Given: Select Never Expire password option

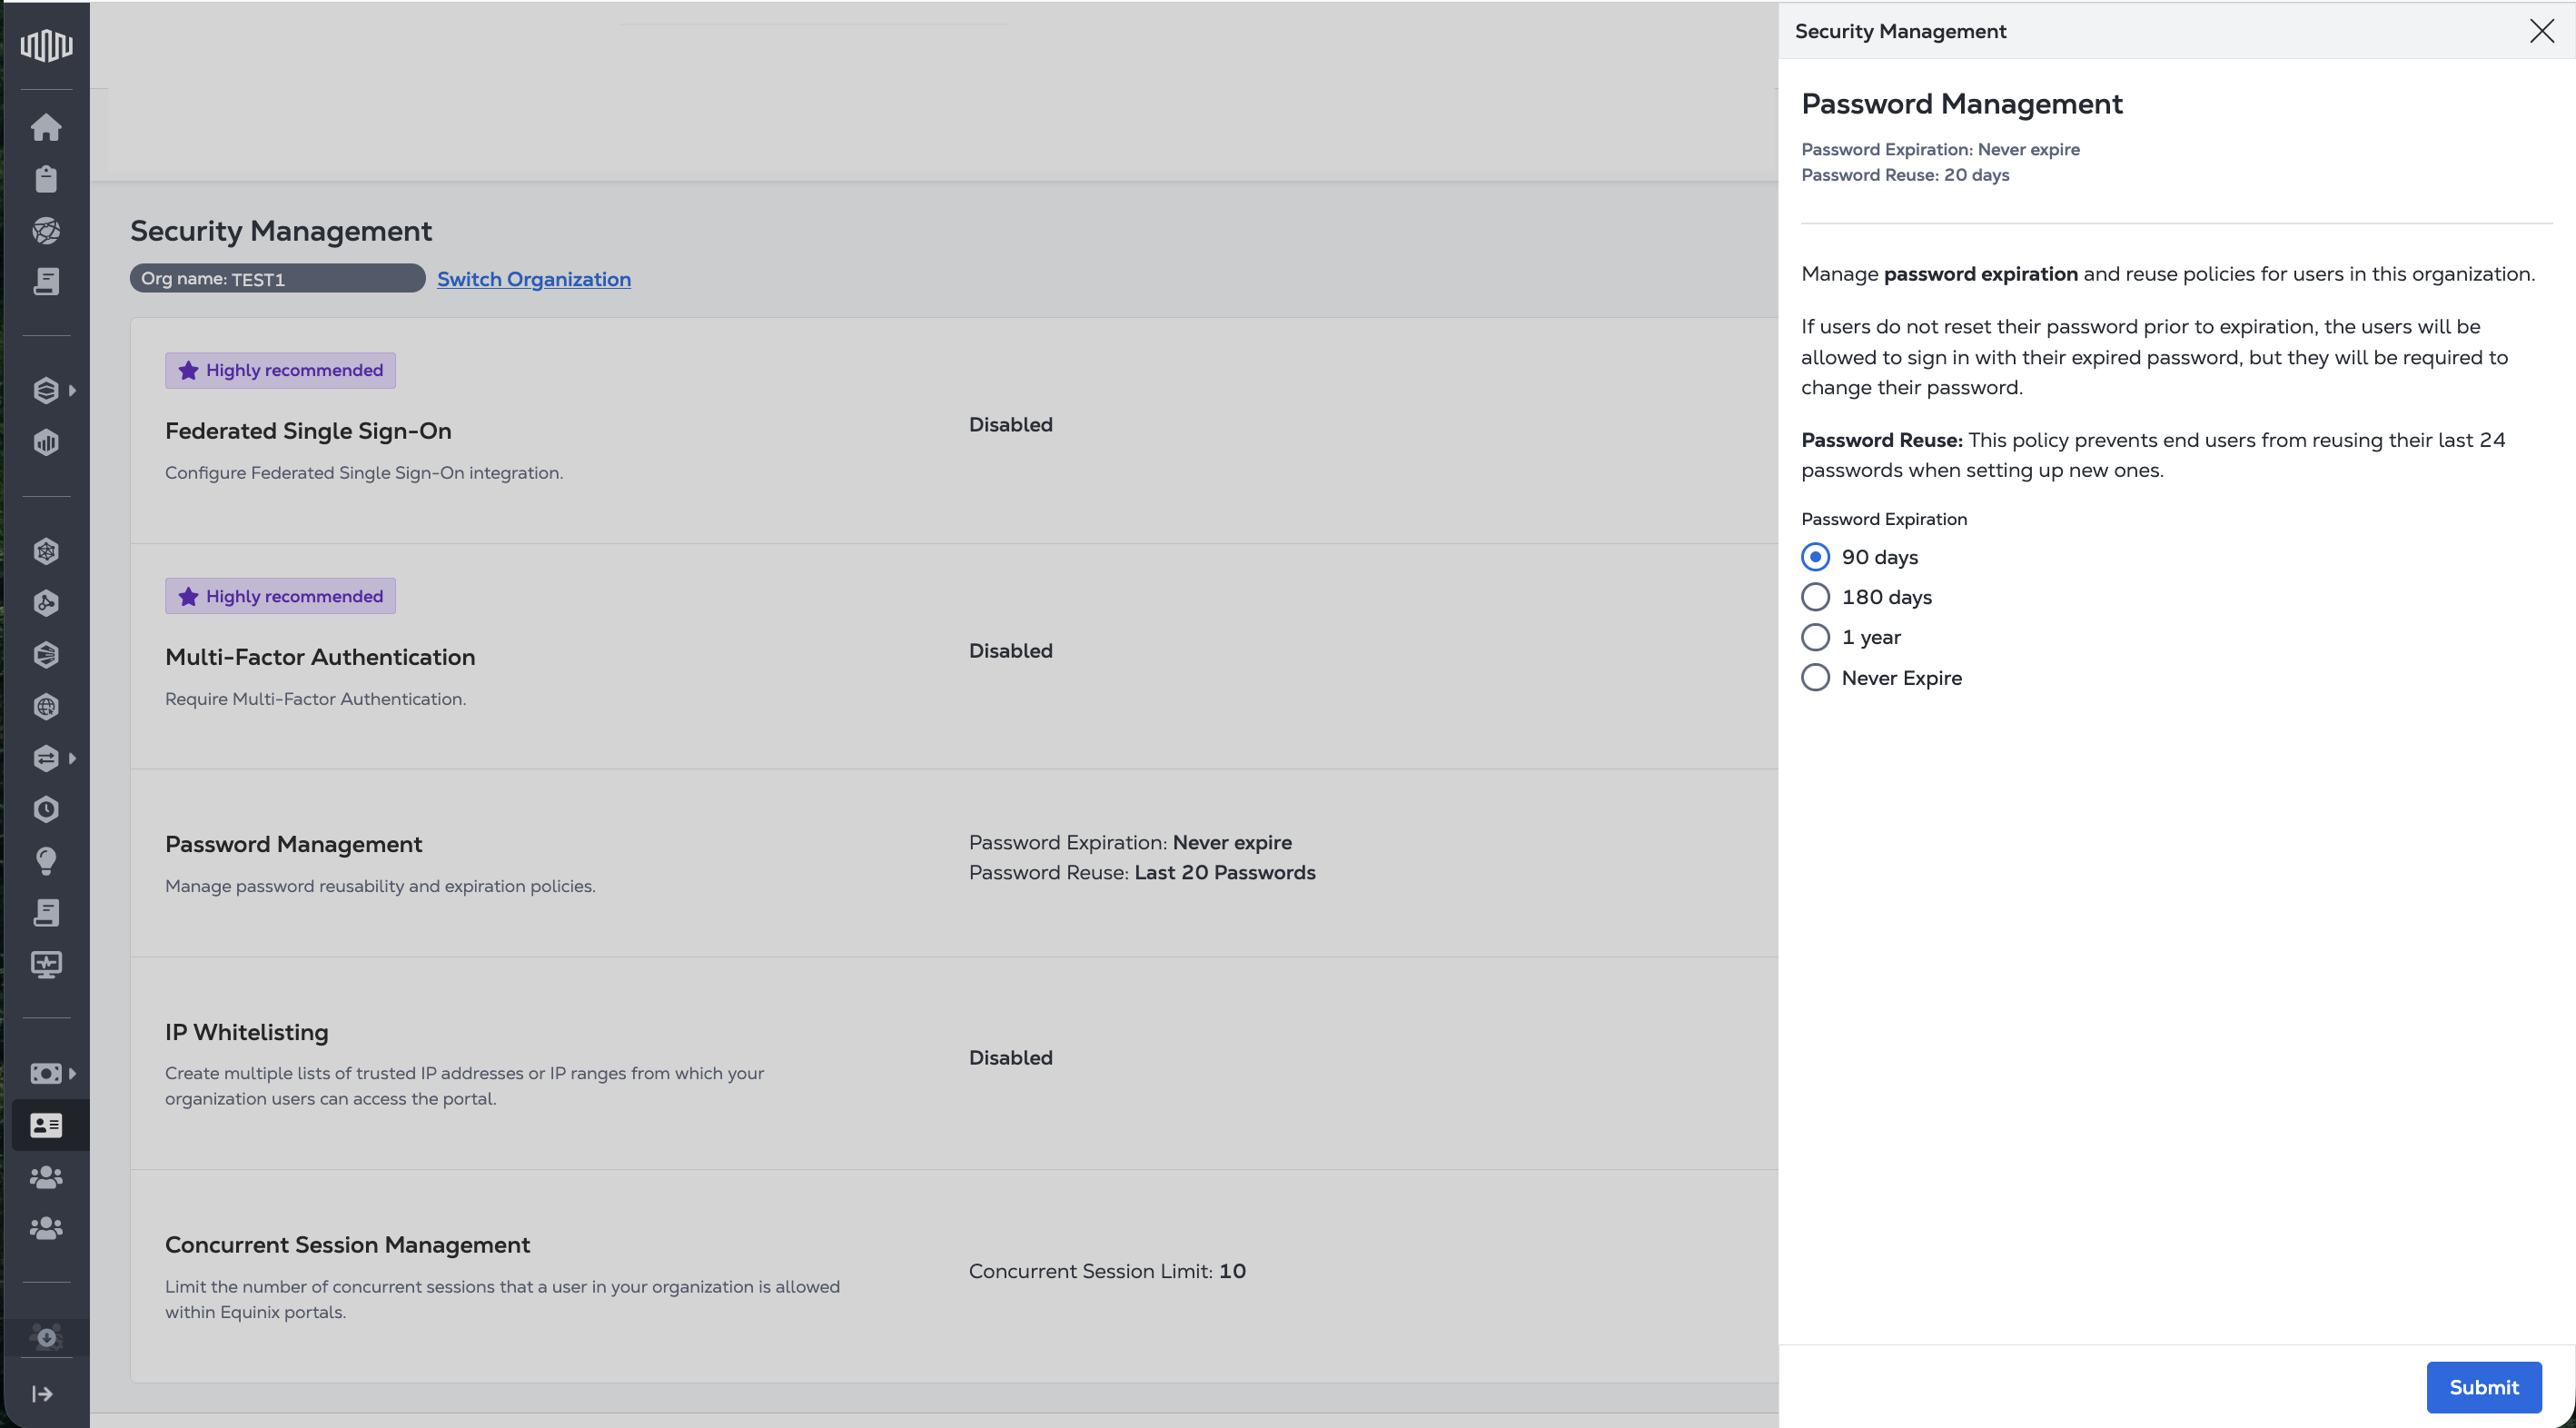Looking at the screenshot, I should (x=1815, y=678).
